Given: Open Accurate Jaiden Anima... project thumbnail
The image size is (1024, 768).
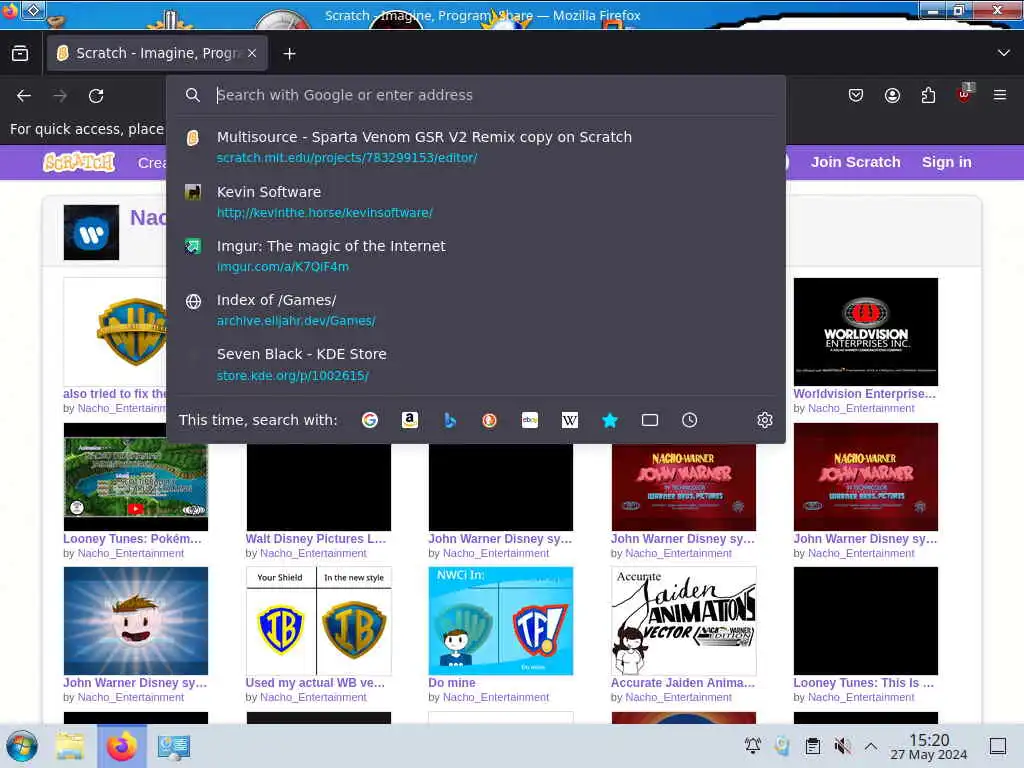Looking at the screenshot, I should 683,620.
